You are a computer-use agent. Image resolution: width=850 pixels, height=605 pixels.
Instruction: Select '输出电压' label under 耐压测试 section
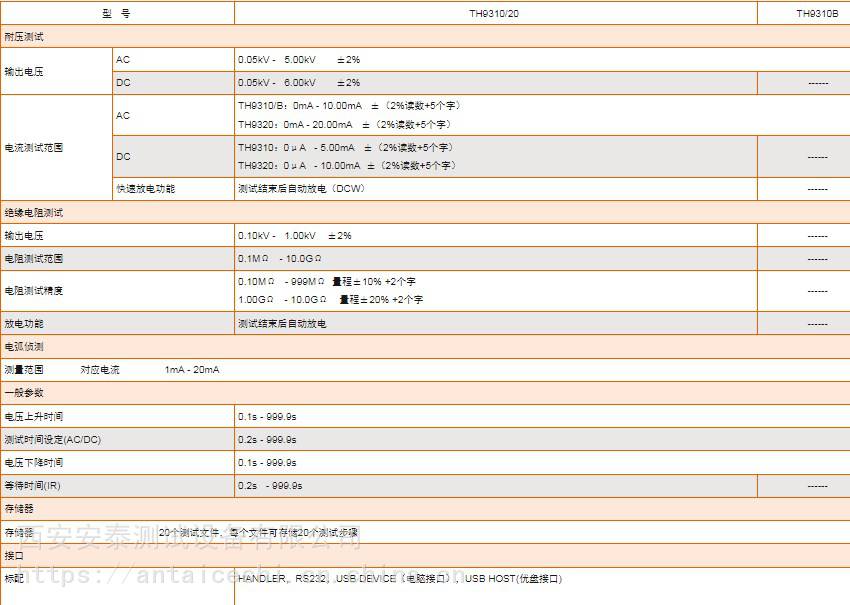click(x=24, y=72)
